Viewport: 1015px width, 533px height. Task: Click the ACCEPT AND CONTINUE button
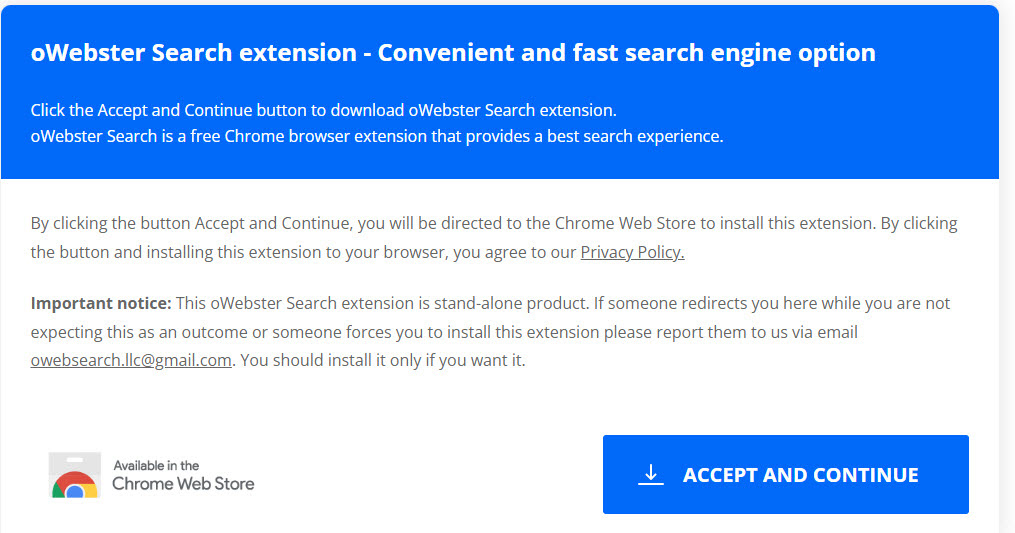coord(785,474)
